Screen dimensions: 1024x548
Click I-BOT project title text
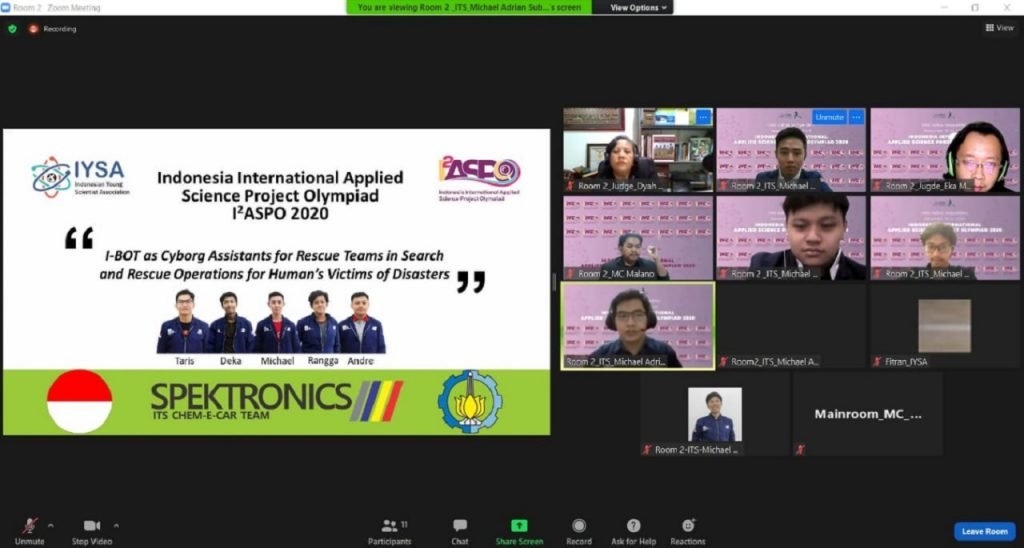[x=274, y=265]
